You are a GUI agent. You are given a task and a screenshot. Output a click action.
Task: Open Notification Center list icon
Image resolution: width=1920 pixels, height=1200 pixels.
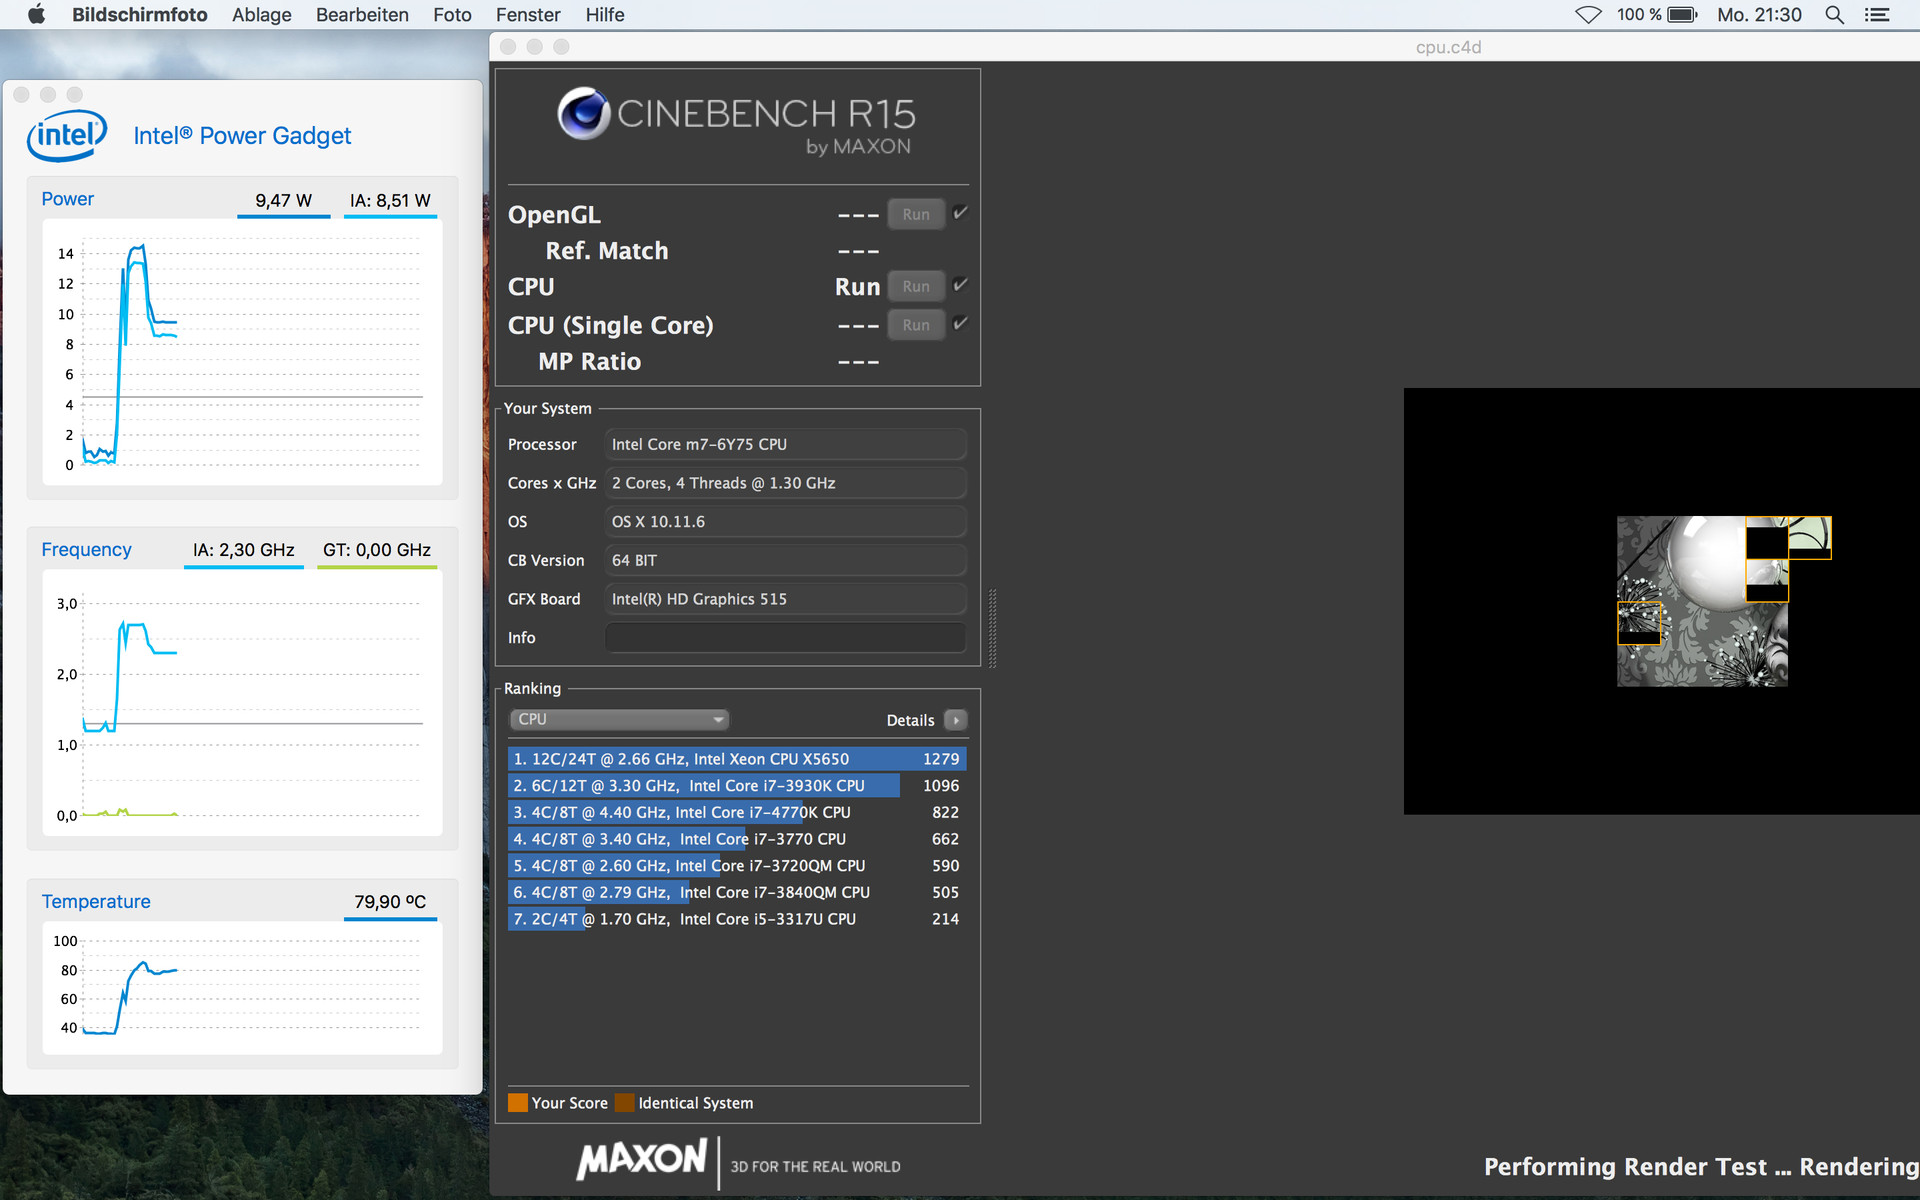[x=1877, y=14]
